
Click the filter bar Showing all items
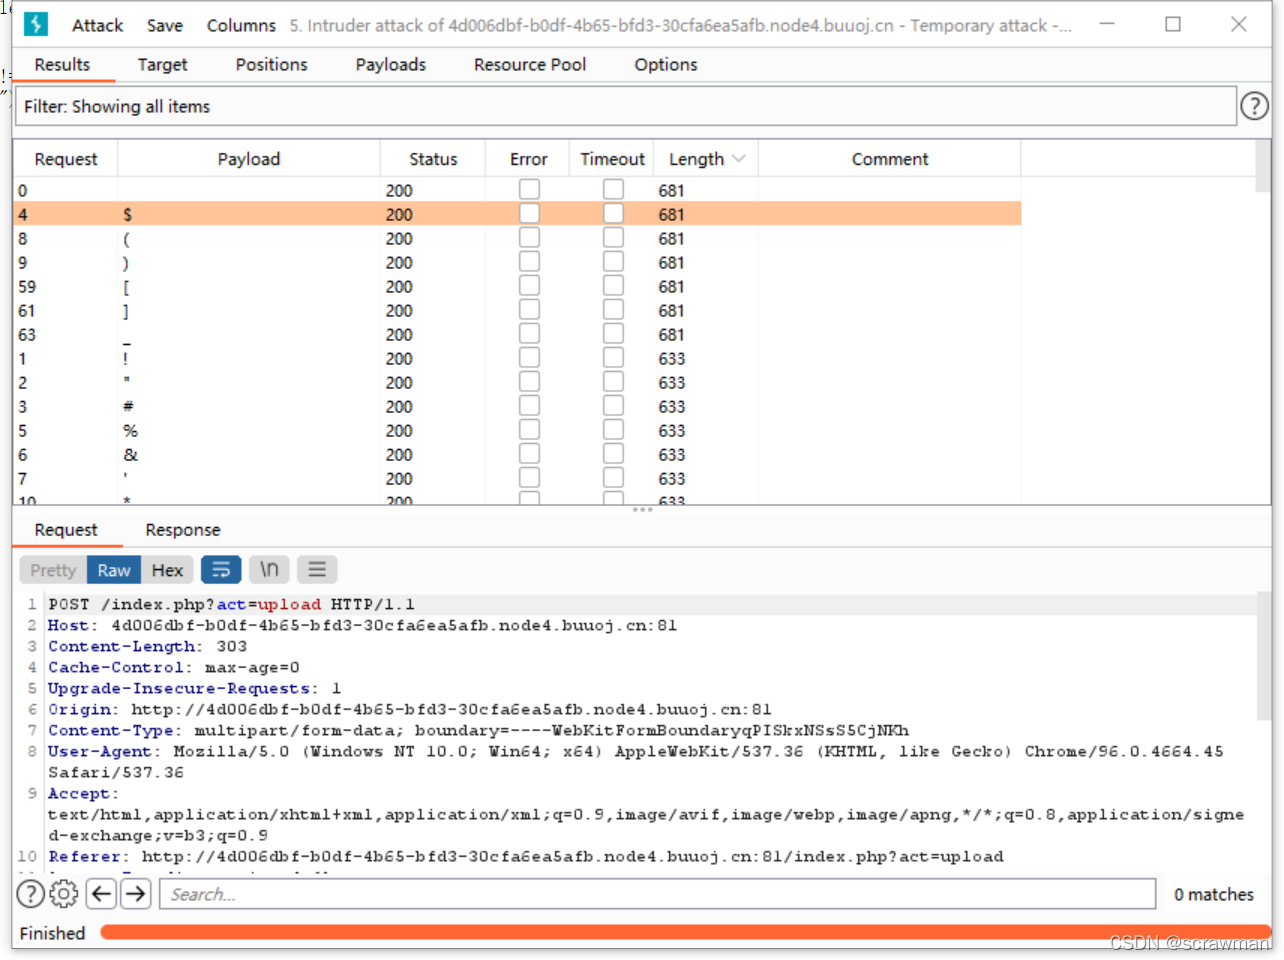(x=626, y=106)
